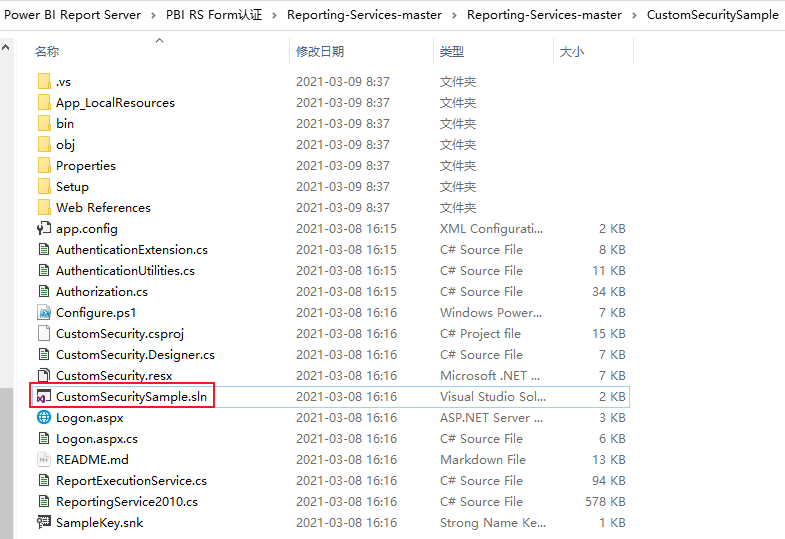Click the Configure.ps1 PowerShell icon
This screenshot has height=539, width=785.
coord(44,312)
